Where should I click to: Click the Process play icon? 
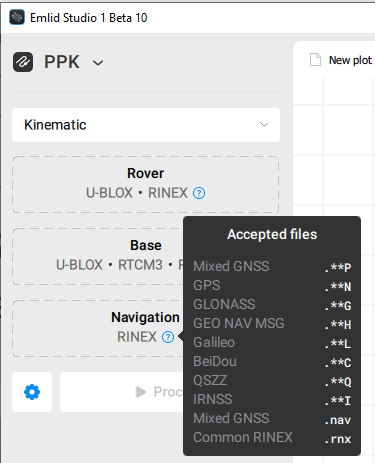tap(141, 392)
